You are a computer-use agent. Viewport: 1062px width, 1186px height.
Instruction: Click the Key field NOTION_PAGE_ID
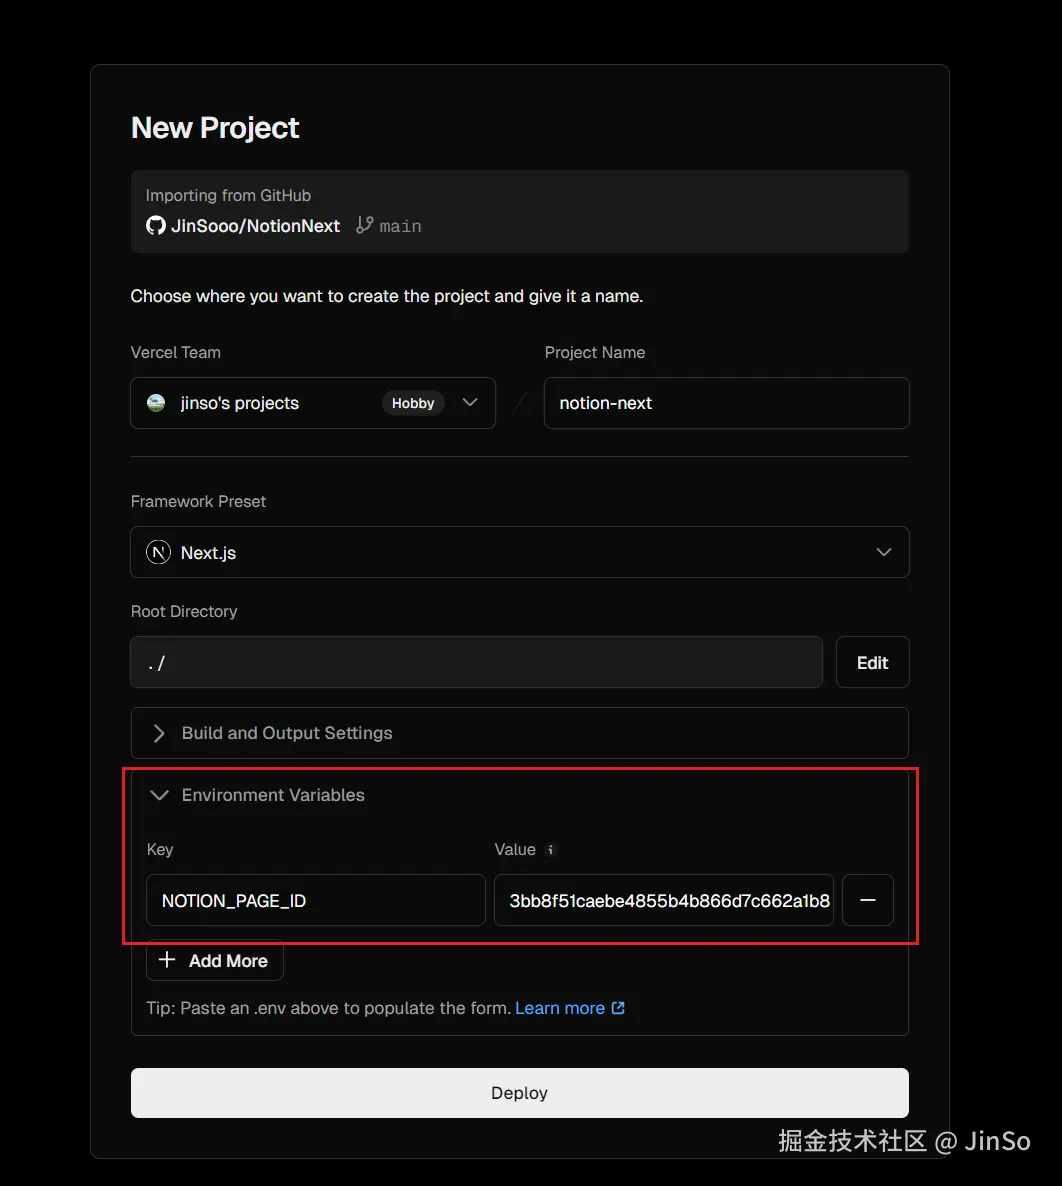coord(315,900)
